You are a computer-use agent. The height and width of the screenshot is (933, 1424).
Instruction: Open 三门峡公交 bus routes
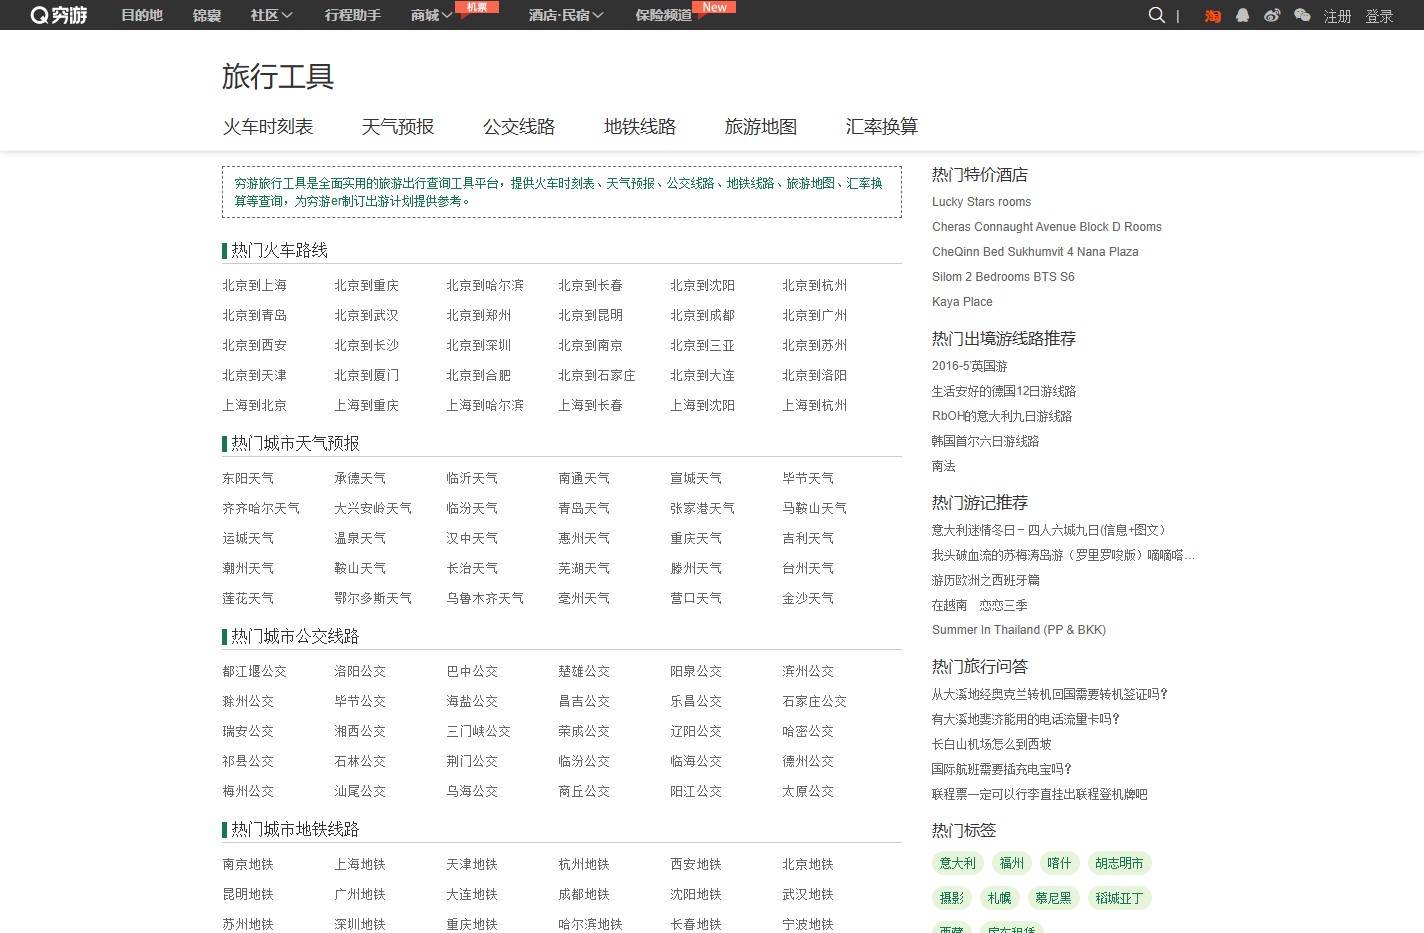coord(478,731)
